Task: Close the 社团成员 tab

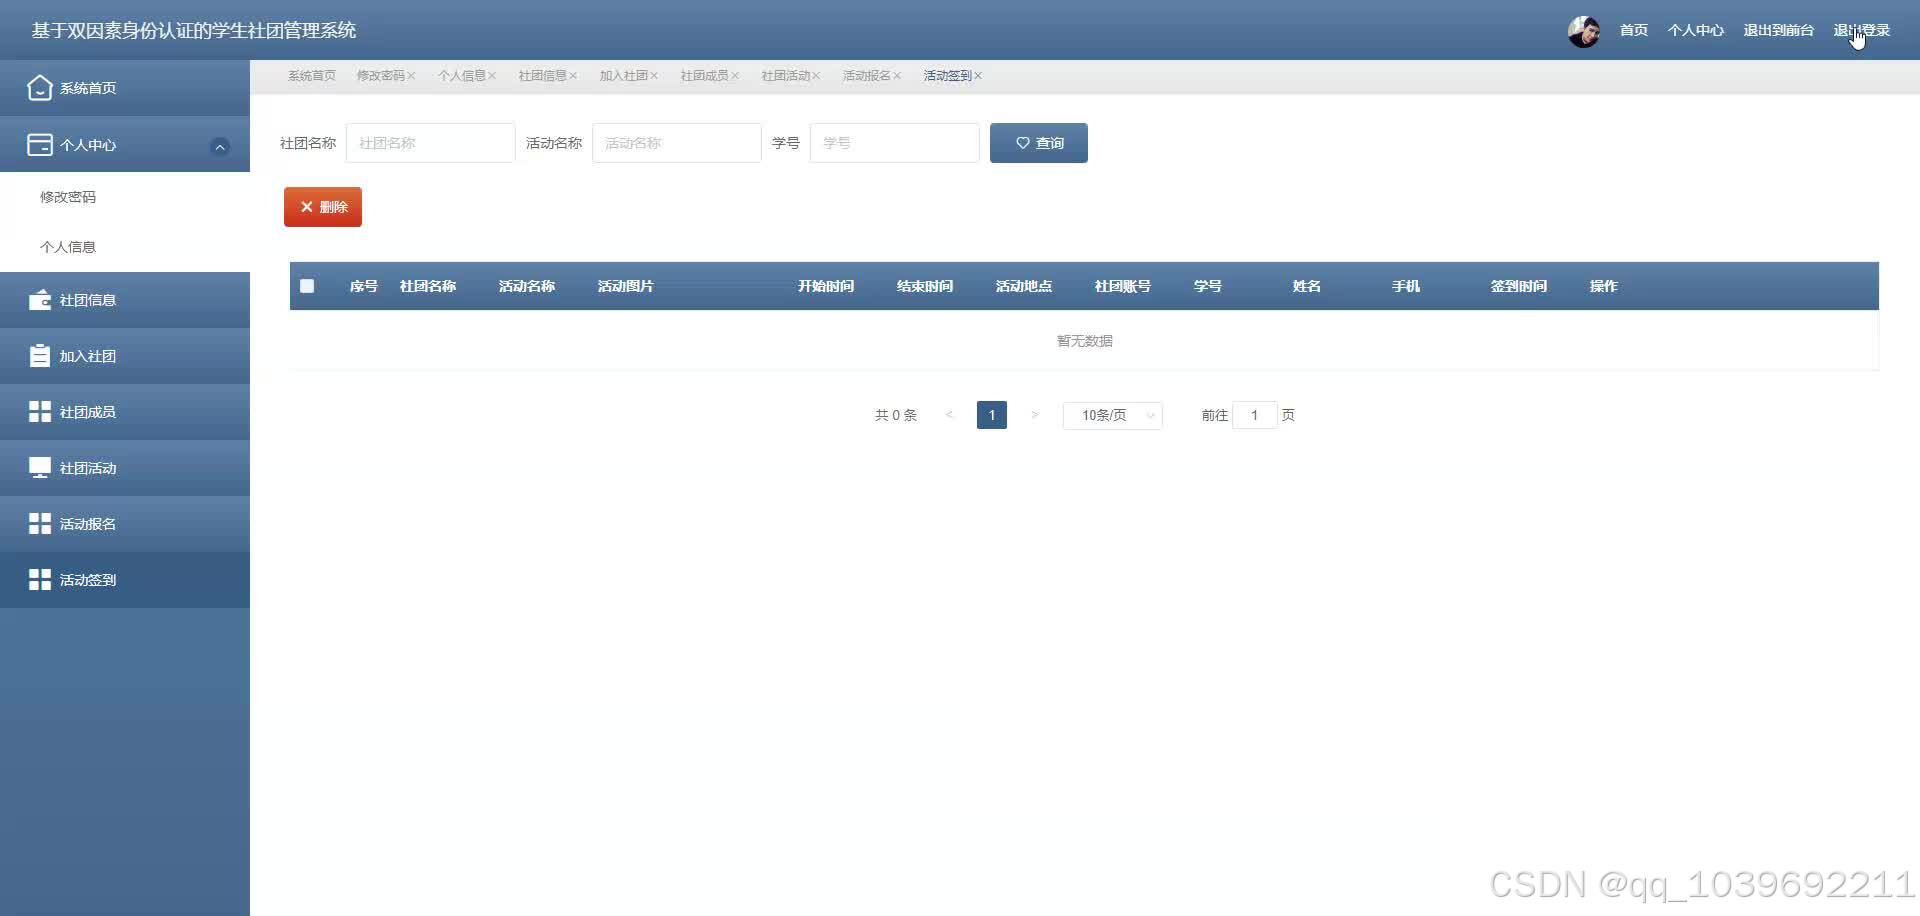Action: point(735,76)
